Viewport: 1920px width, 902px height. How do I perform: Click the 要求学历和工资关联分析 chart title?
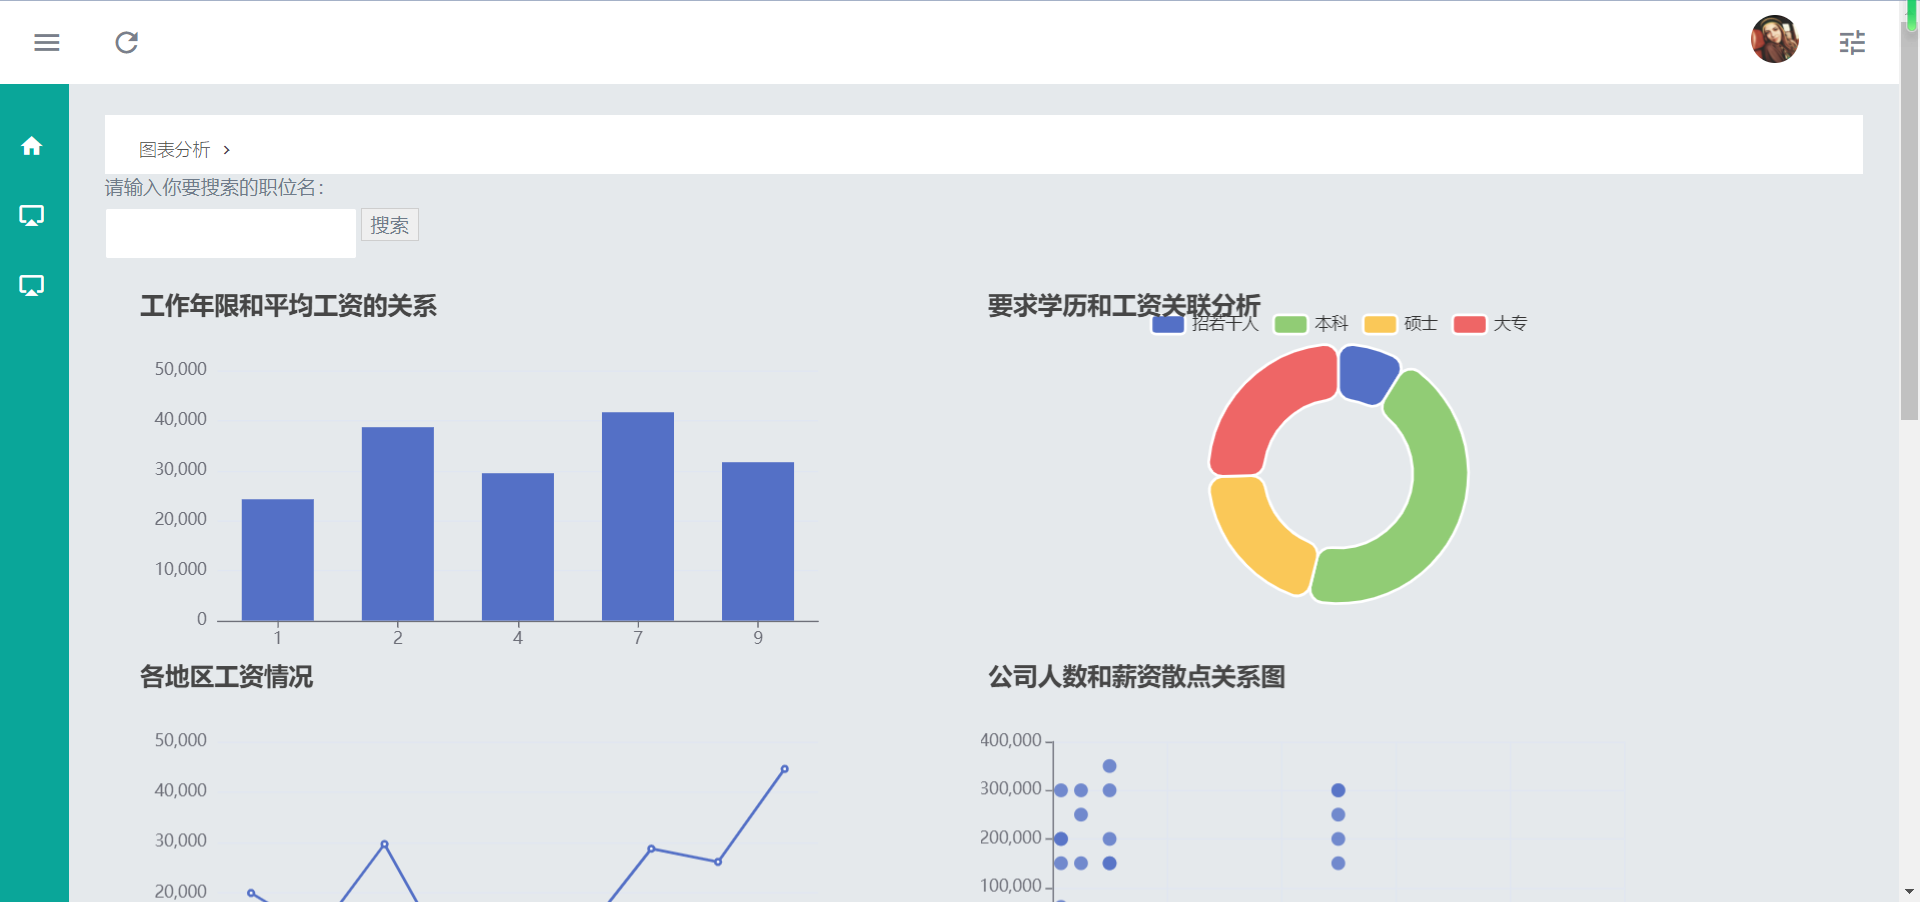point(1124,306)
